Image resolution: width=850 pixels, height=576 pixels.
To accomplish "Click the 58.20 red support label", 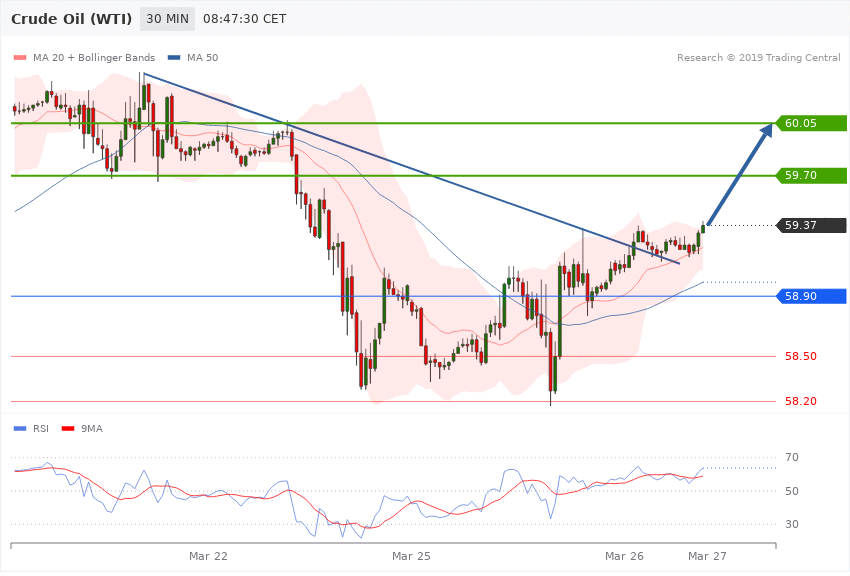I will (x=801, y=401).
